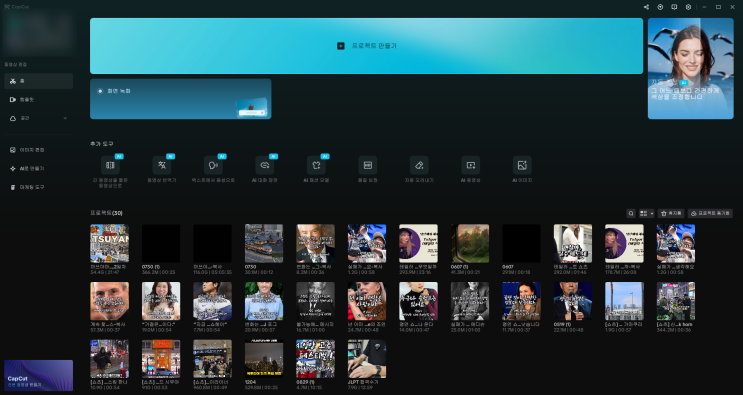Screen dimensions: 743x395
Task: Open the AI fashion model tool
Action: click(316, 165)
